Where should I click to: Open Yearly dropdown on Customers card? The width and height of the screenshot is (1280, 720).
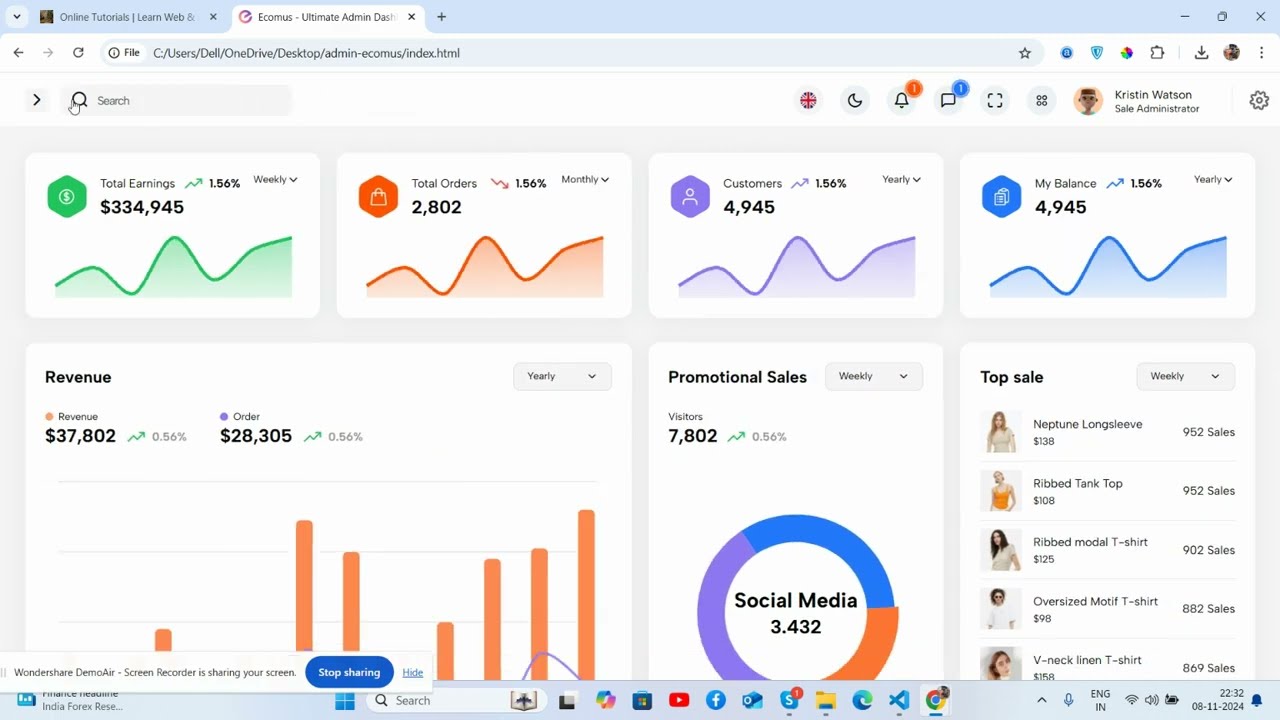(x=901, y=180)
